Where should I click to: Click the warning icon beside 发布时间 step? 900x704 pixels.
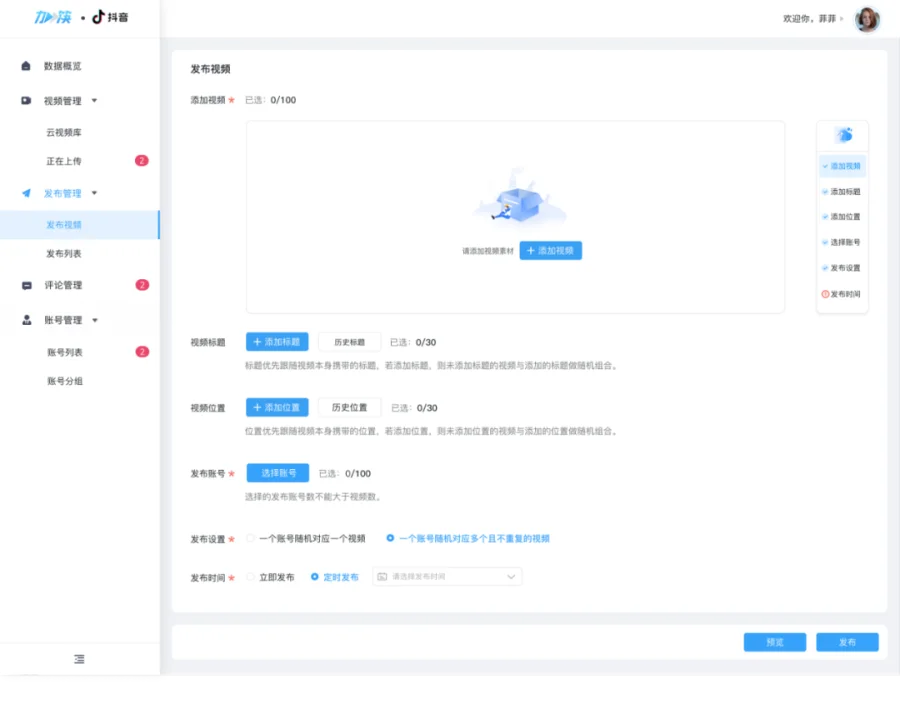pyautogui.click(x=825, y=294)
